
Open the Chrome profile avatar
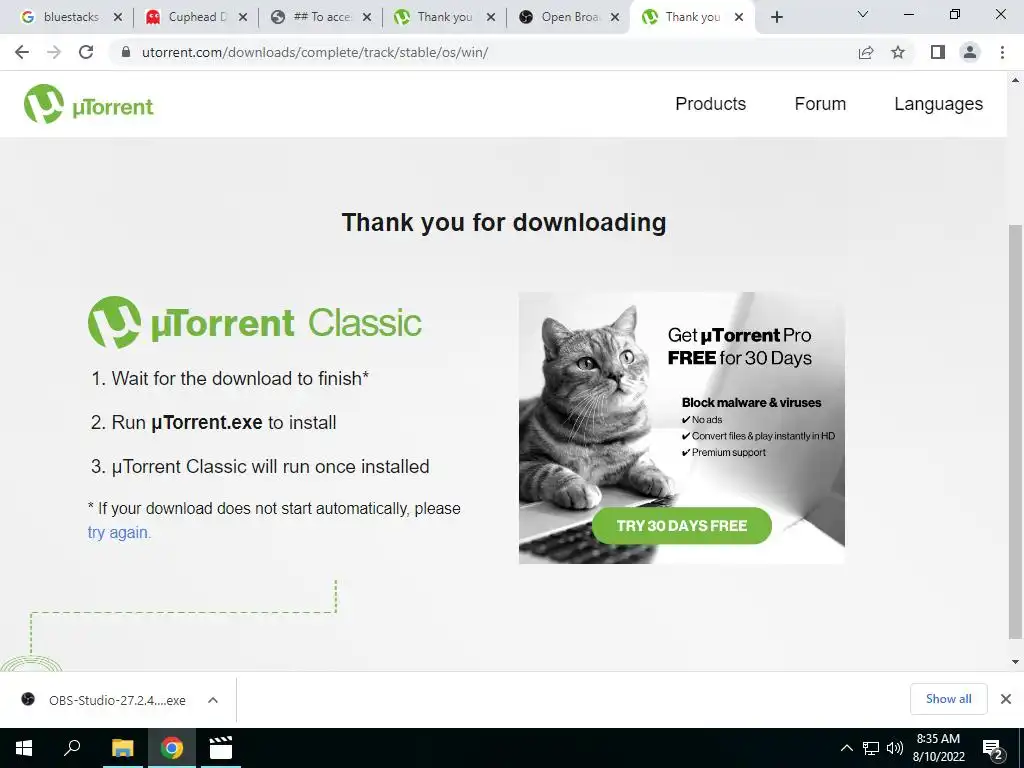pos(970,52)
